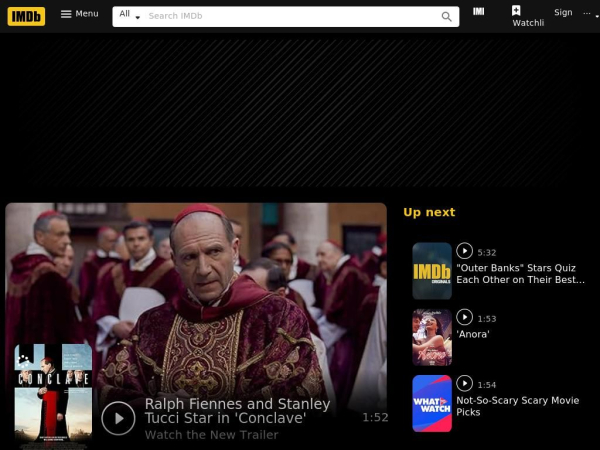Open the hamburger Menu
Viewport: 600px width, 450px height.
click(80, 14)
